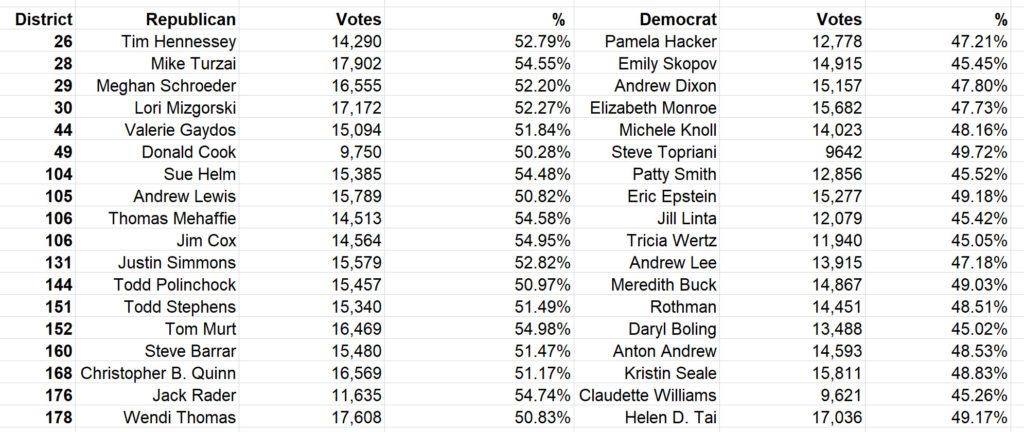This screenshot has width=1024, height=432.
Task: Select the District header cell
Action: click(x=38, y=20)
